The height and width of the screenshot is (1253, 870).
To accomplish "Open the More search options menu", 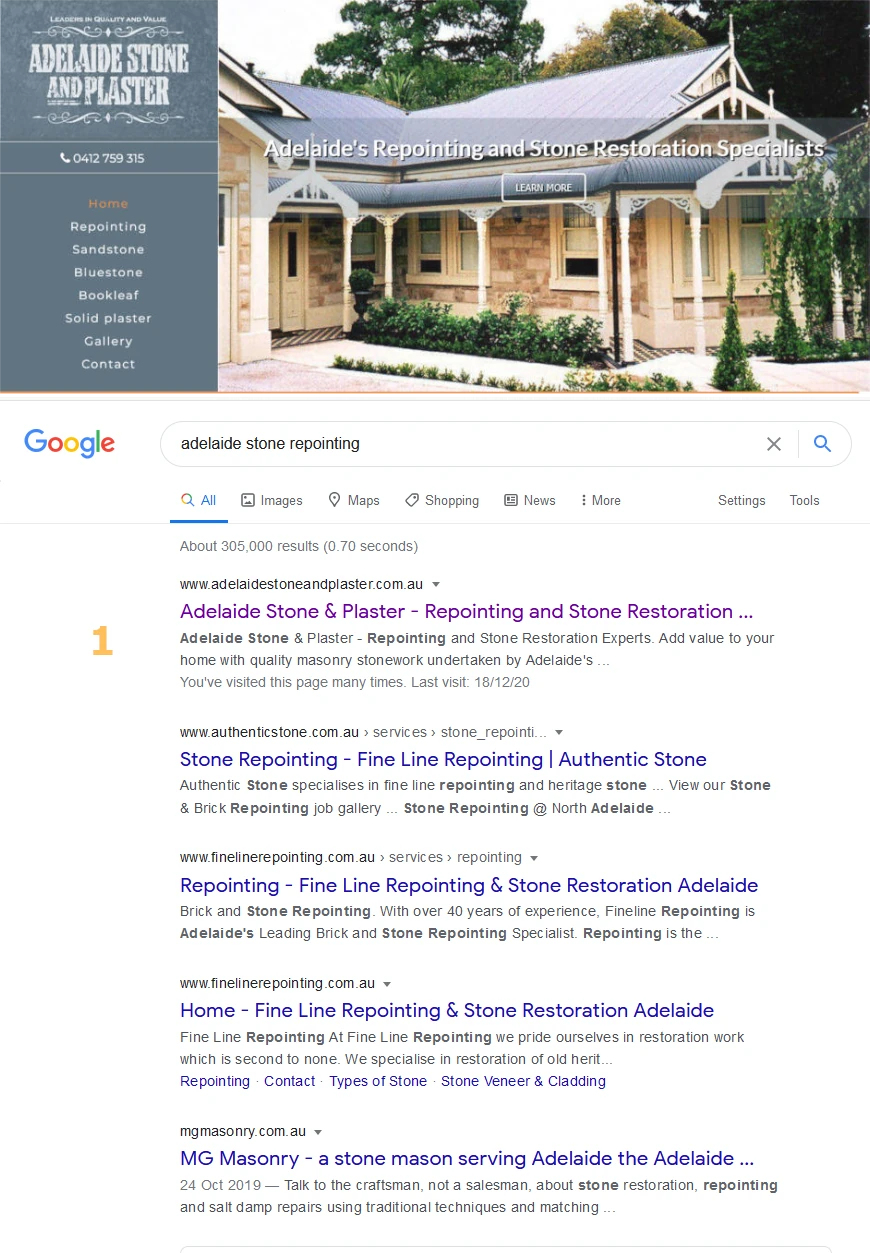I will 600,501.
